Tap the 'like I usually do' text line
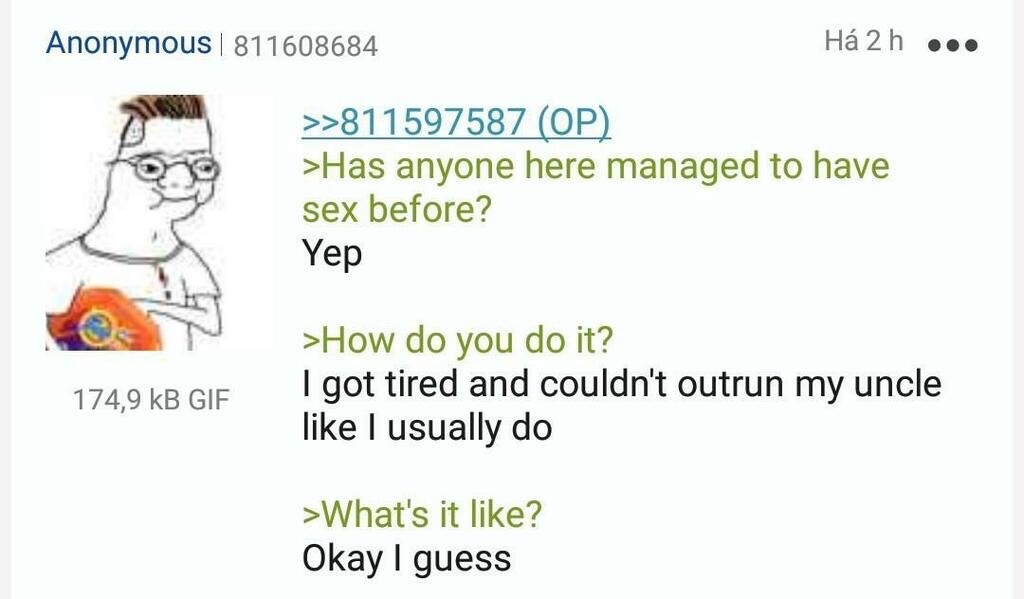 pyautogui.click(x=427, y=429)
